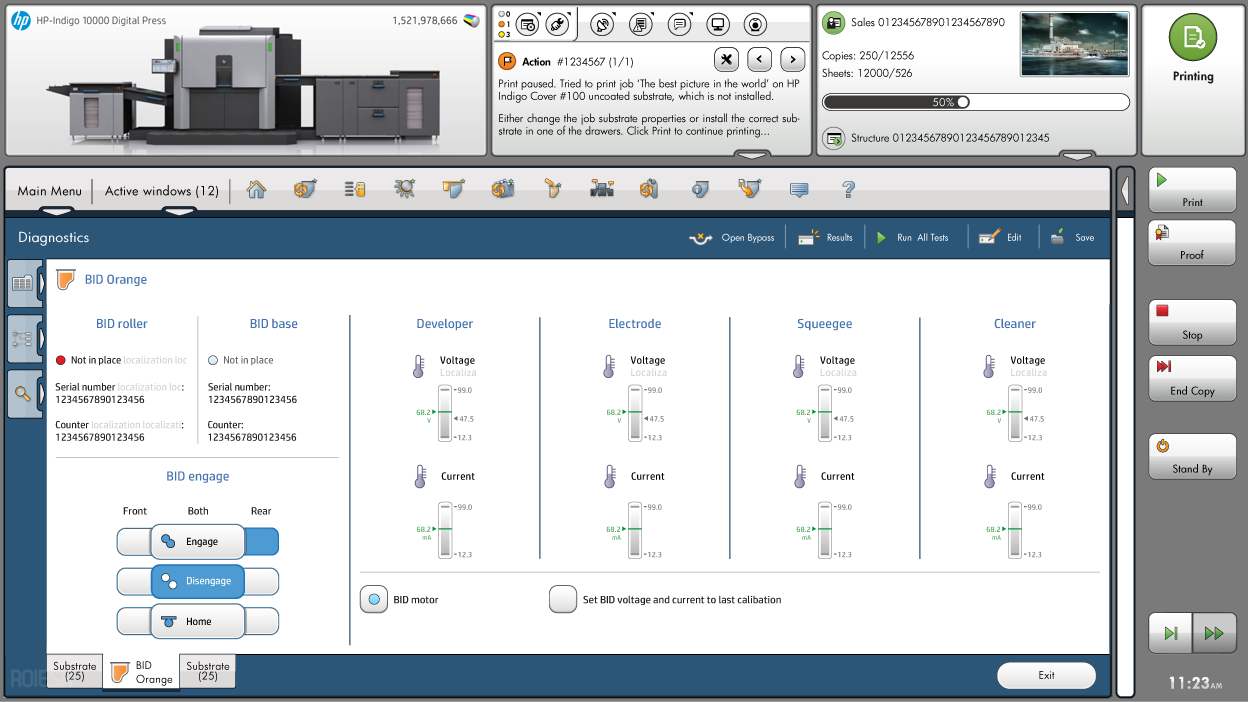Click the Proof button
Viewport: 1248px width, 702px height.
click(x=1192, y=243)
